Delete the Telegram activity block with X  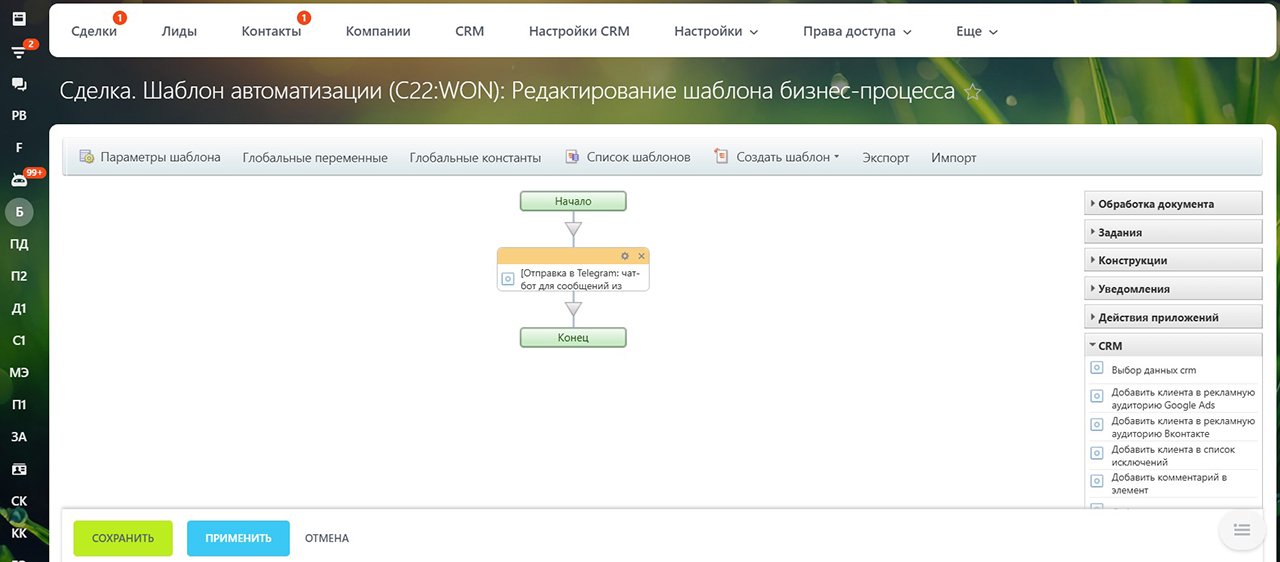point(642,256)
